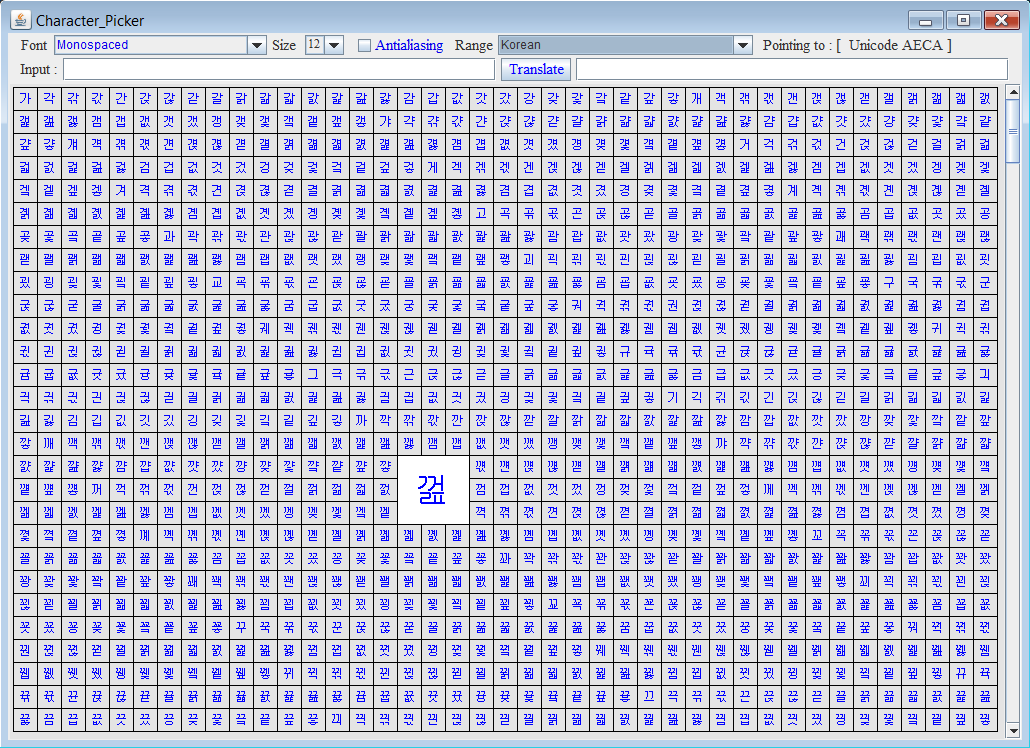The height and width of the screenshot is (748, 1030).
Task: Click the Input text field
Action: click(x=279, y=69)
